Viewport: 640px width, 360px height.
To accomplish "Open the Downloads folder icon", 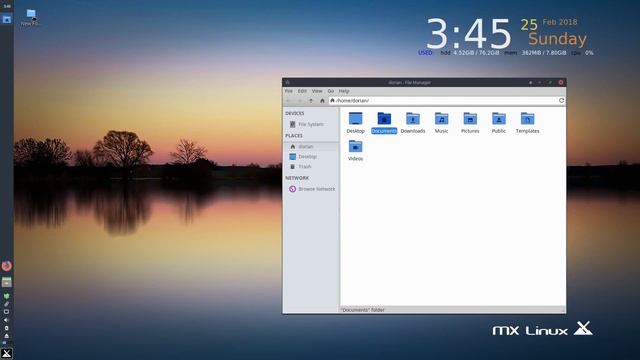I will click(413, 119).
